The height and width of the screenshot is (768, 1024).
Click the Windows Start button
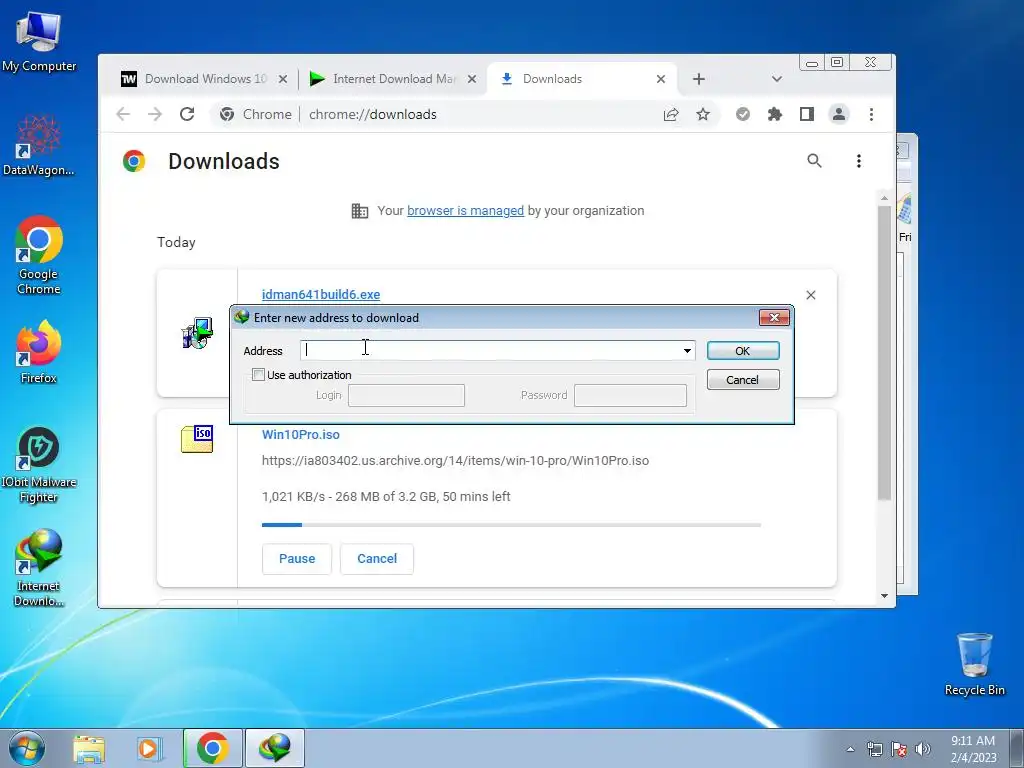tap(27, 748)
